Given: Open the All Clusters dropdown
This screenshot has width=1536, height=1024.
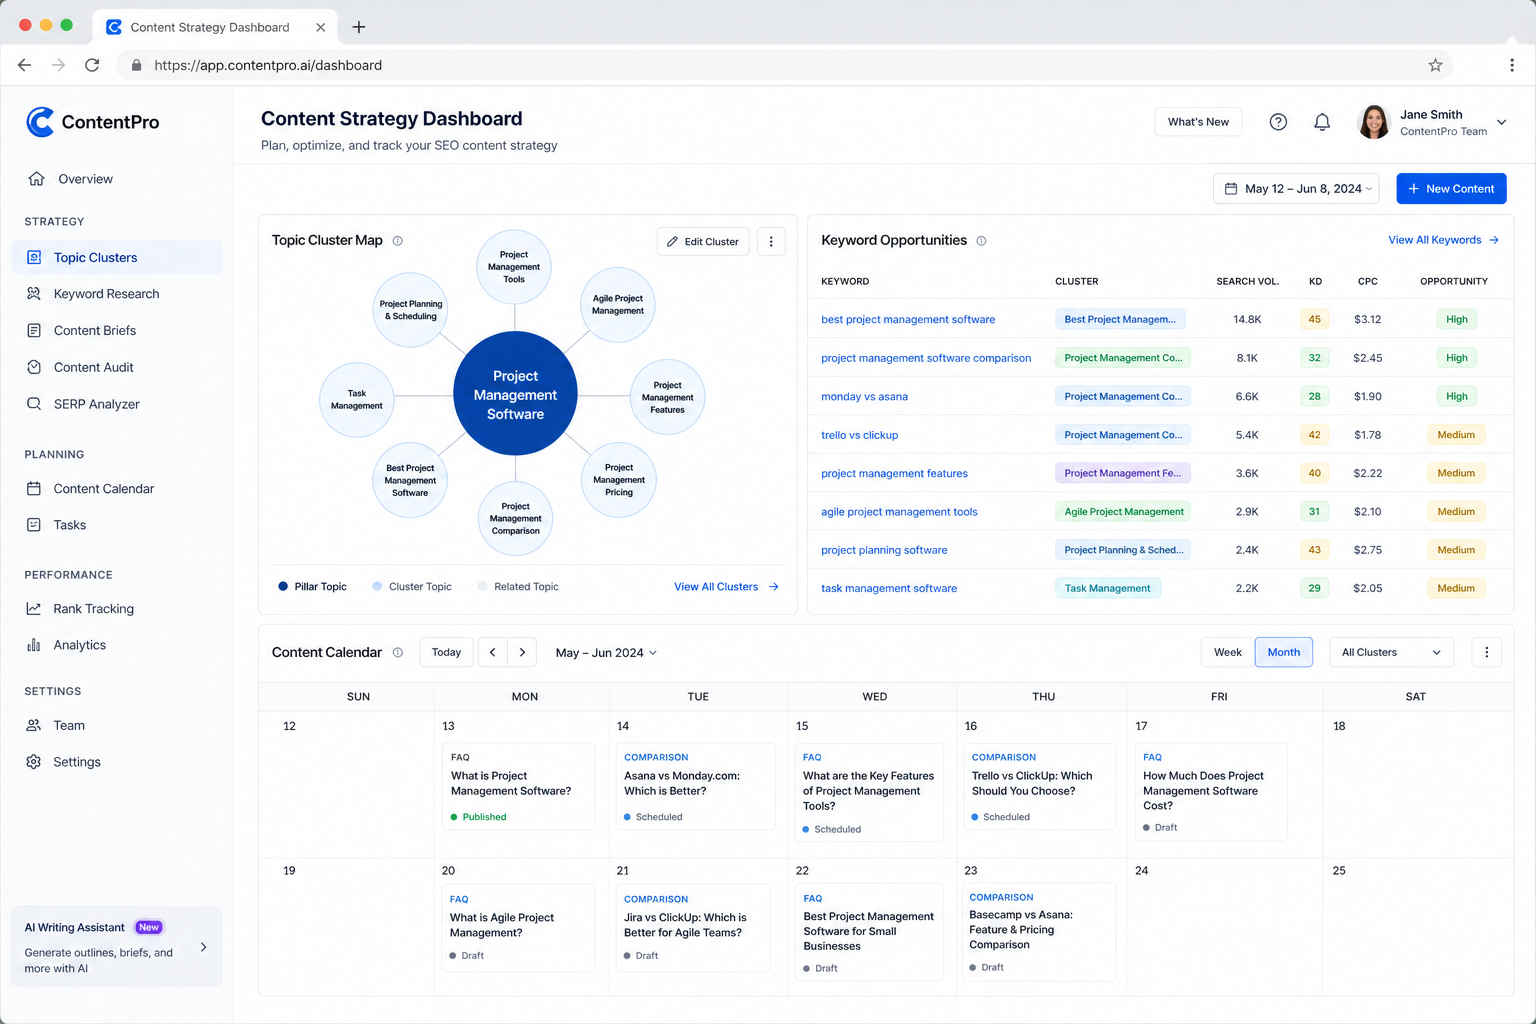Looking at the screenshot, I should point(1391,652).
